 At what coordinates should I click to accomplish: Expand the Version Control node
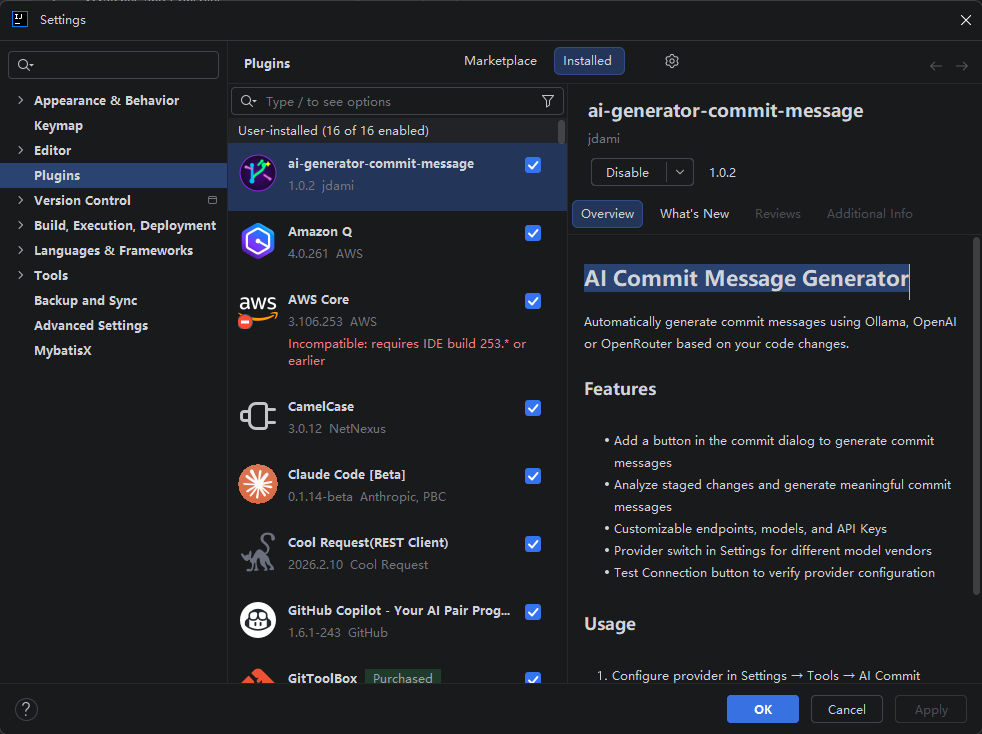(21, 200)
